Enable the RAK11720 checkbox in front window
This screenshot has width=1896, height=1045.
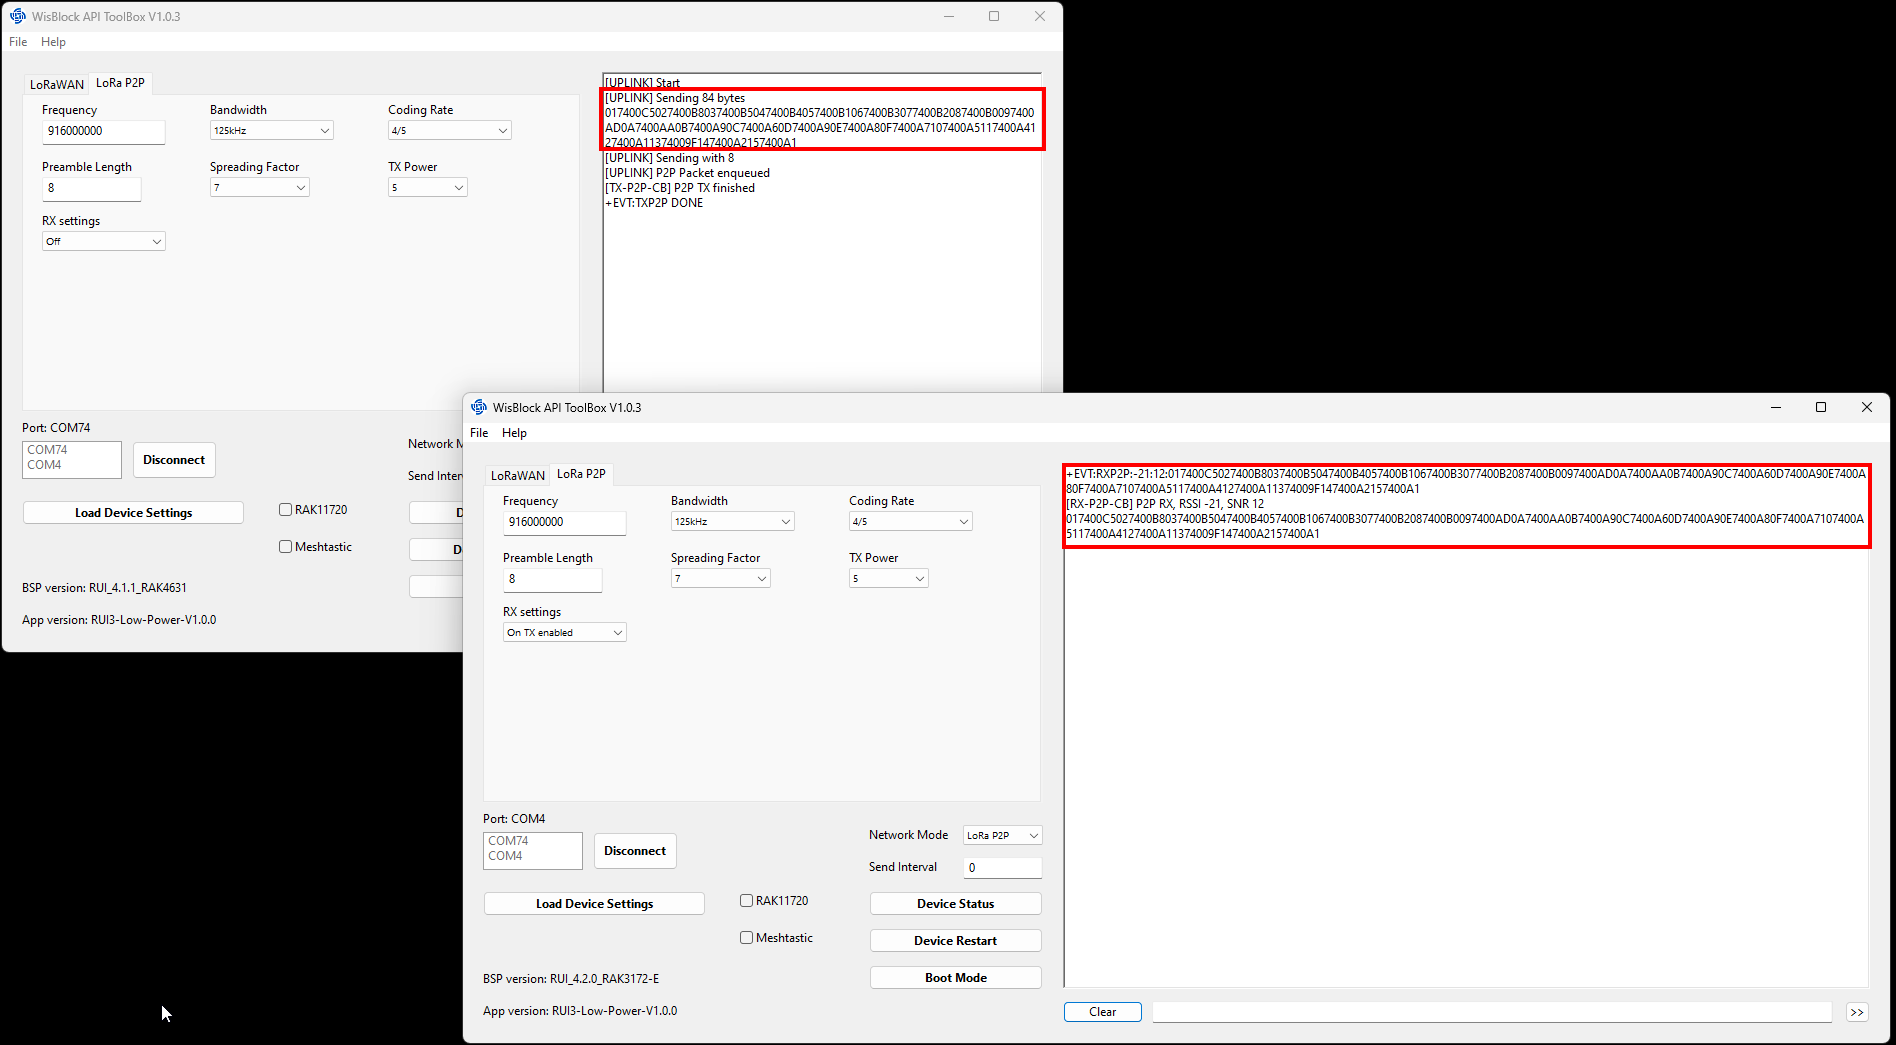(x=746, y=901)
